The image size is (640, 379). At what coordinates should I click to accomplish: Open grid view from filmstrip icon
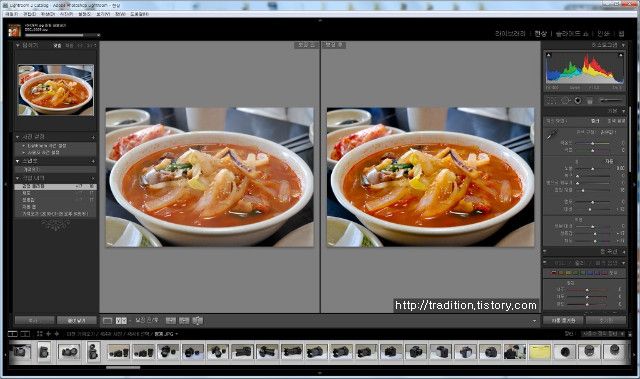(x=40, y=334)
